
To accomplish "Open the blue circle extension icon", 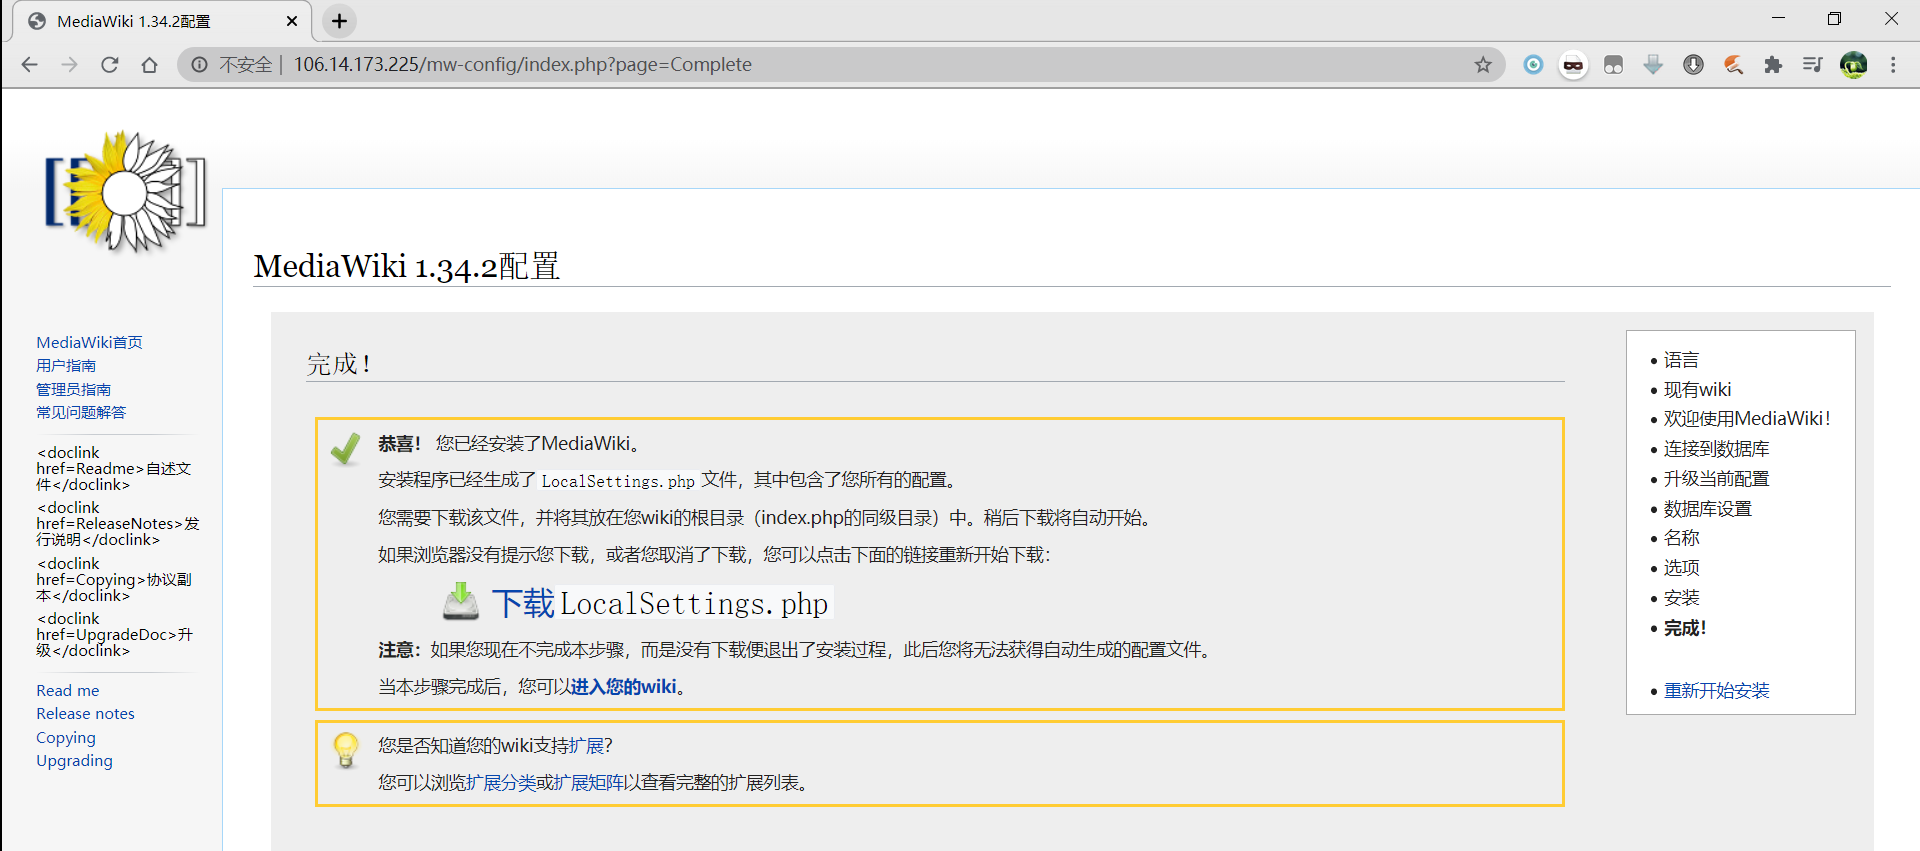I will tap(1533, 65).
